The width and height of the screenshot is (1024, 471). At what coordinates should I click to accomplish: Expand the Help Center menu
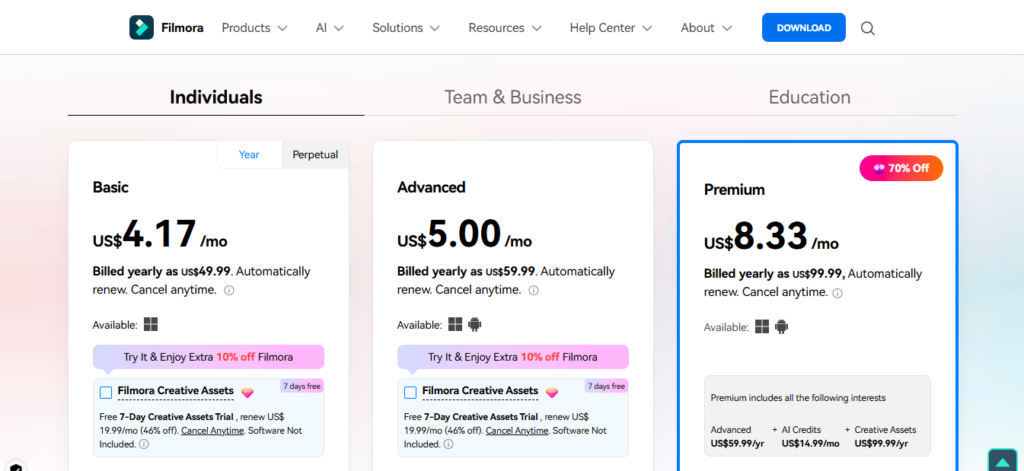coord(611,28)
